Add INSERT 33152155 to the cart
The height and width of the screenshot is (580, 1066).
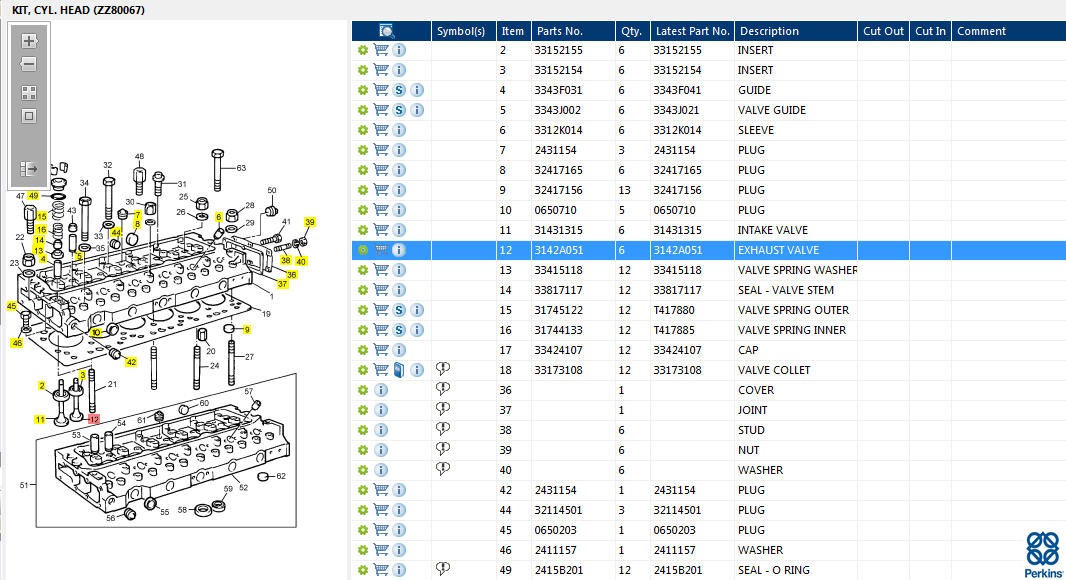[x=381, y=50]
